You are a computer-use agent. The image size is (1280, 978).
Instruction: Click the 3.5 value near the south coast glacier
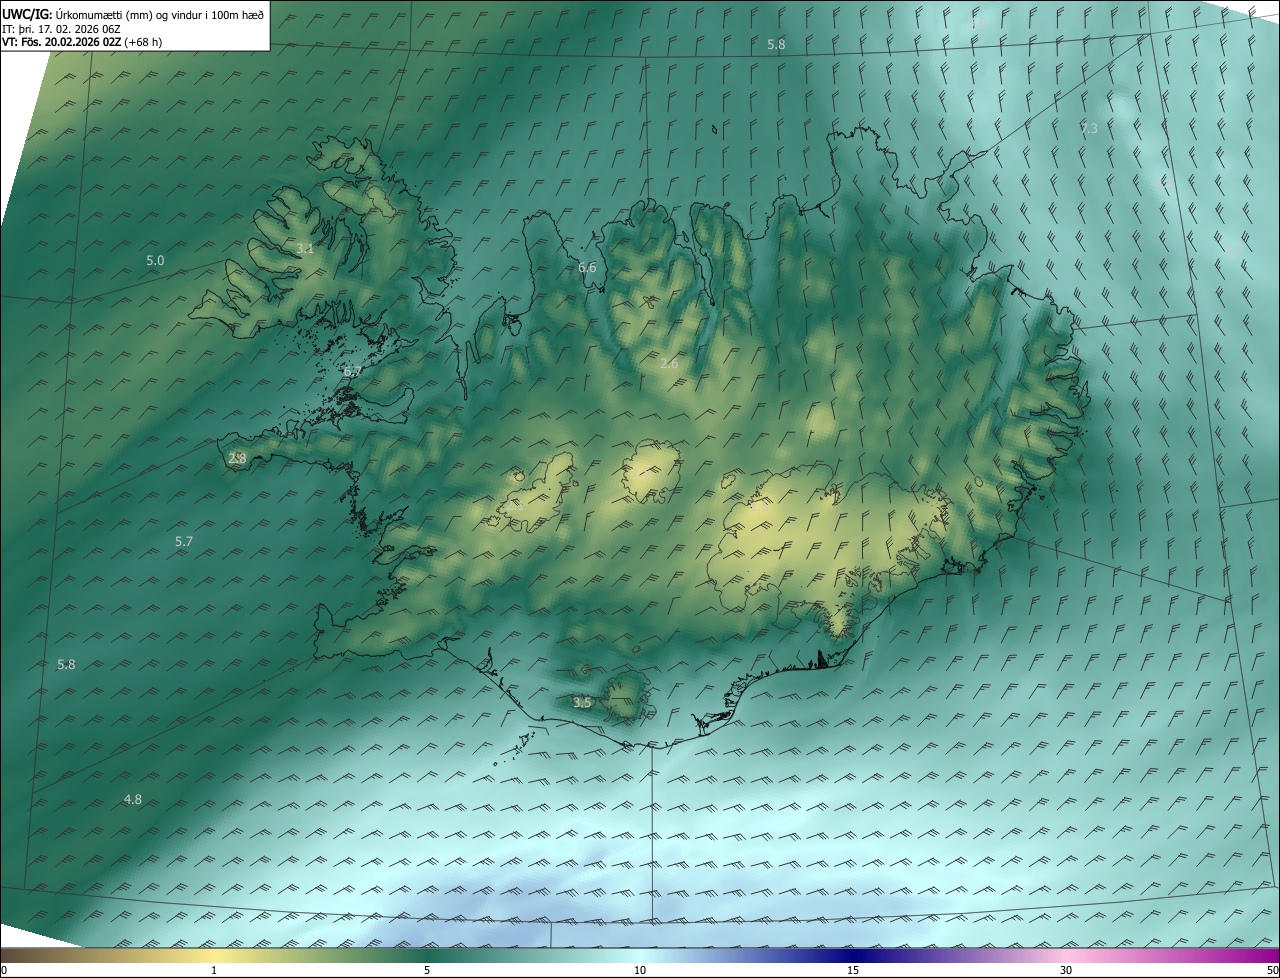[x=582, y=703]
